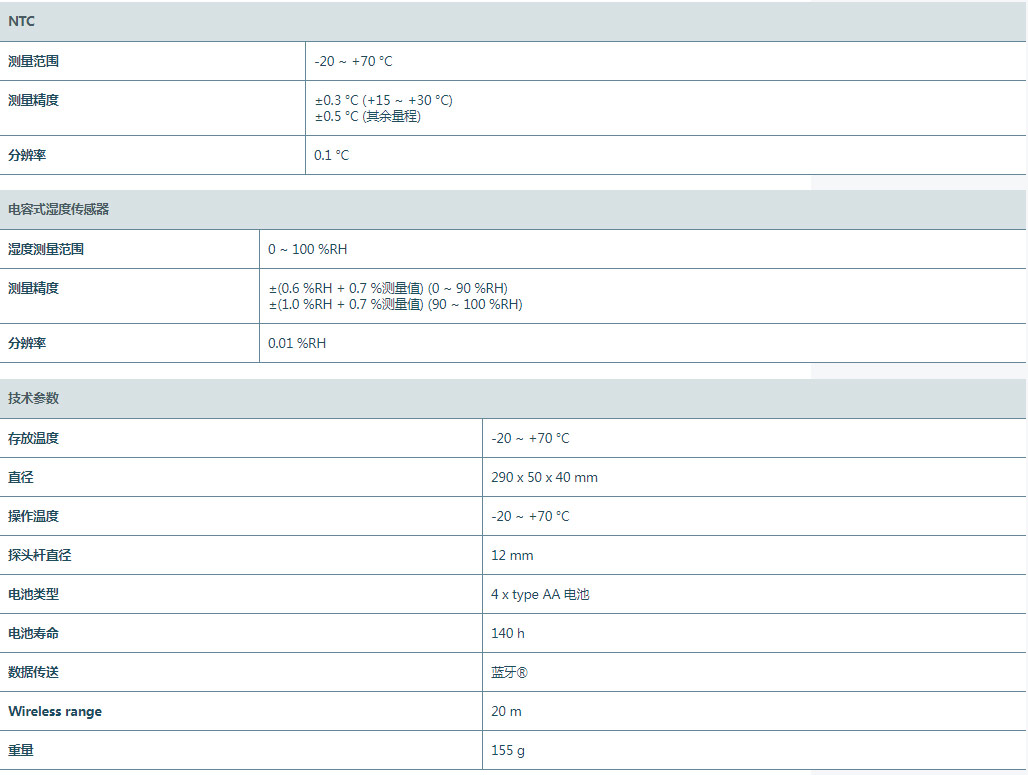Viewport: 1028px width, 775px height.
Task: Click the 290 x 50 x 40 mm value
Action: coord(544,477)
